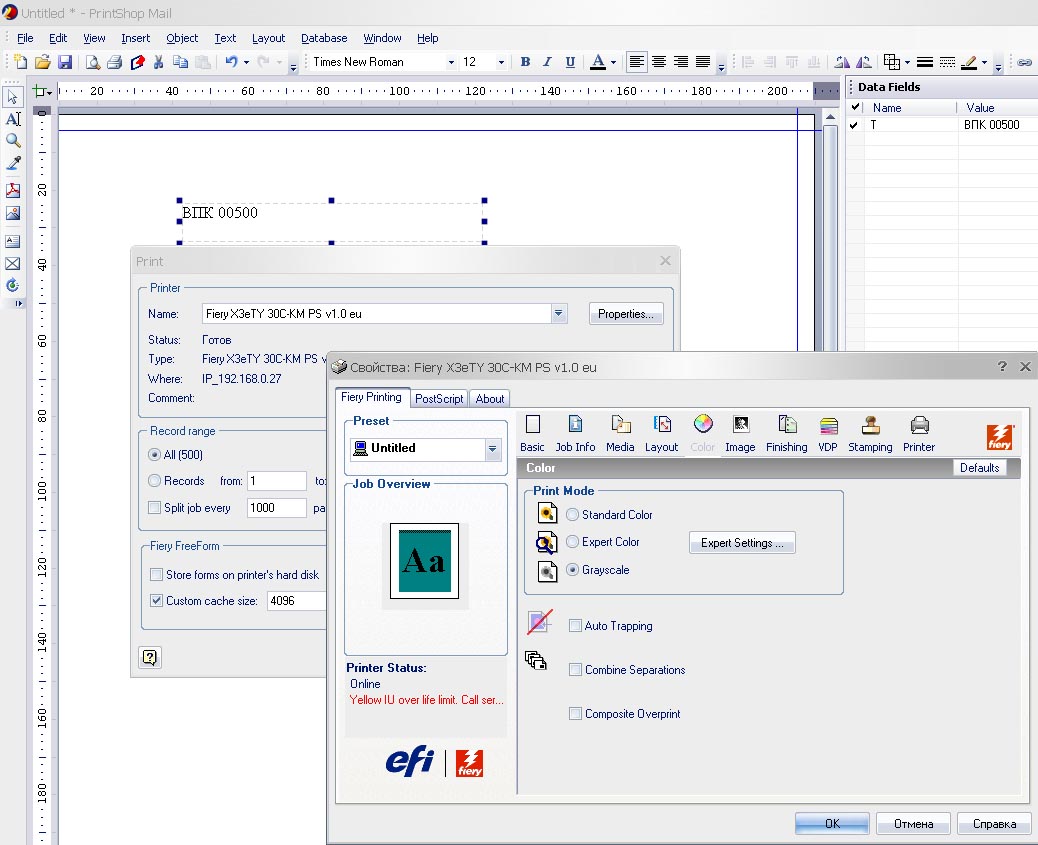Viewport: 1038px width, 845px height.
Task: Click the Job Overview preview thumbnail
Action: pos(424,561)
